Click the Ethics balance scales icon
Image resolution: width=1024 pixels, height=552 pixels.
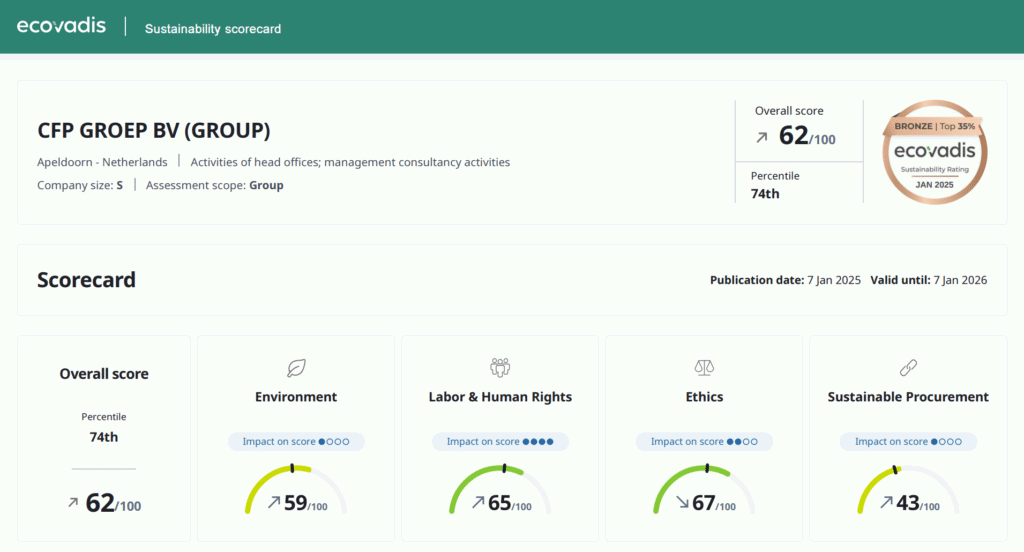point(704,368)
